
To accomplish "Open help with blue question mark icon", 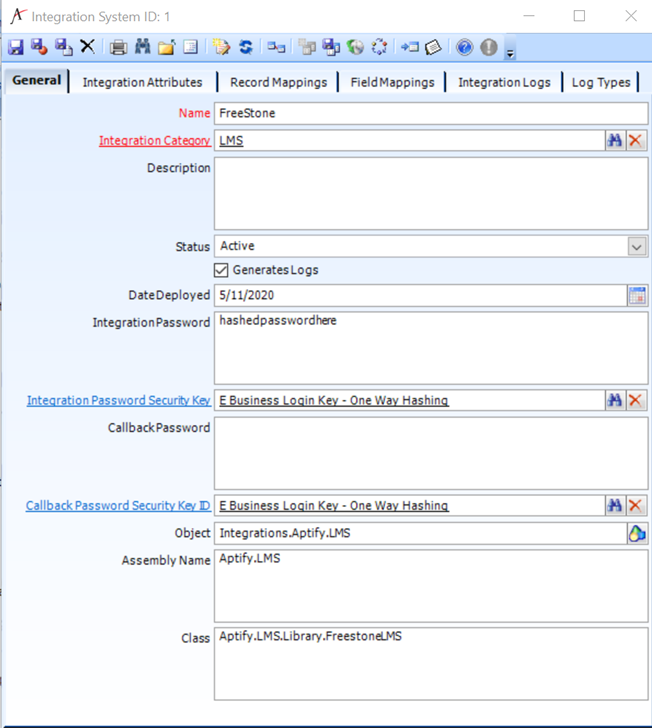I will [464, 47].
